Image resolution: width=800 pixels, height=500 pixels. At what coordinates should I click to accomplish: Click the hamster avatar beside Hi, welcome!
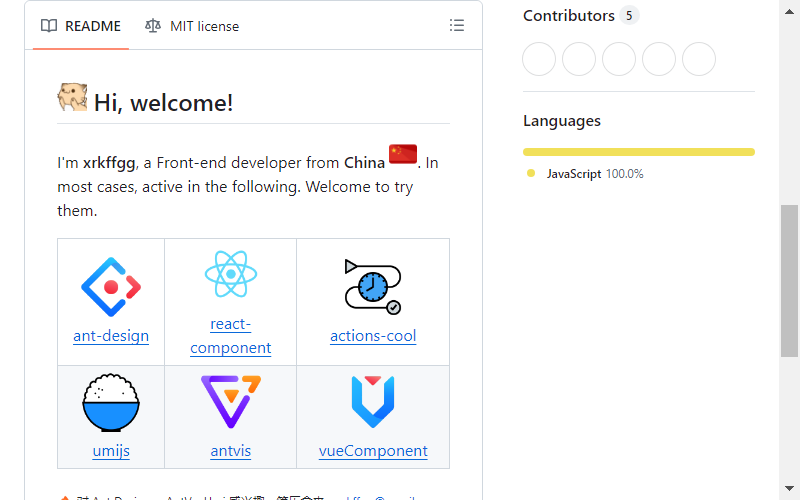coord(72,97)
